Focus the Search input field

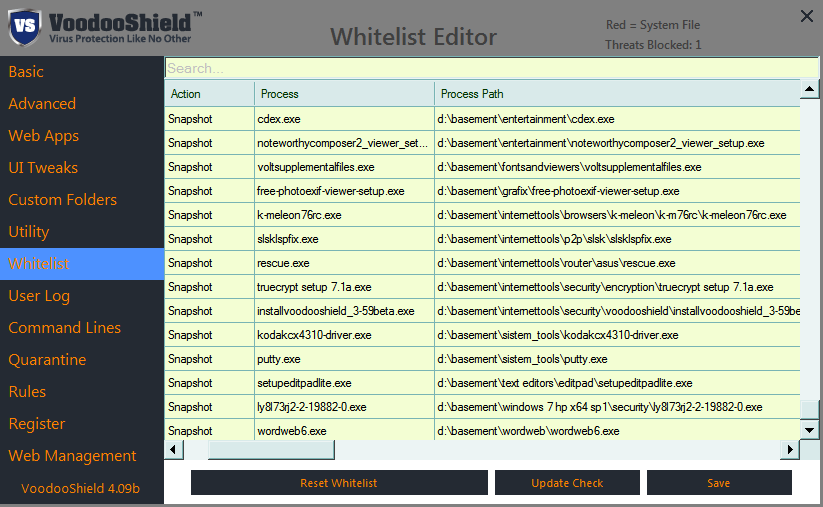[x=491, y=68]
